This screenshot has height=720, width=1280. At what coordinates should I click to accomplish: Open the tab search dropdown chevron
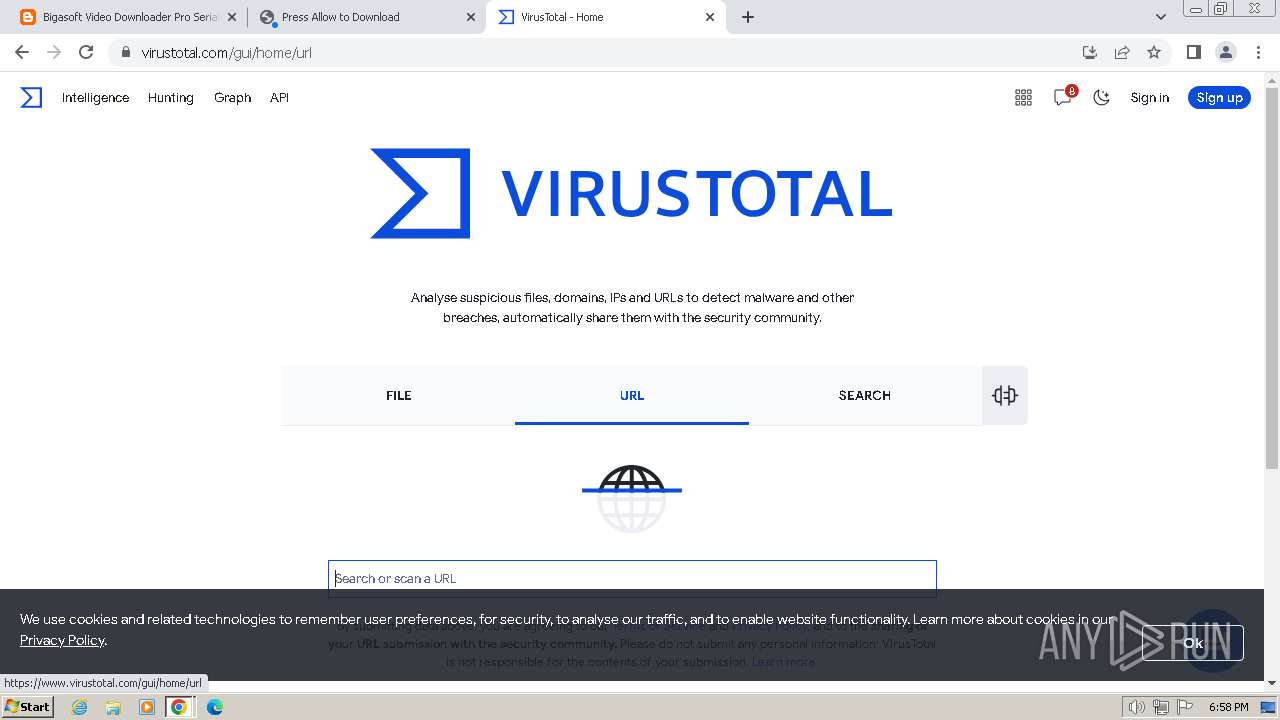point(1160,17)
